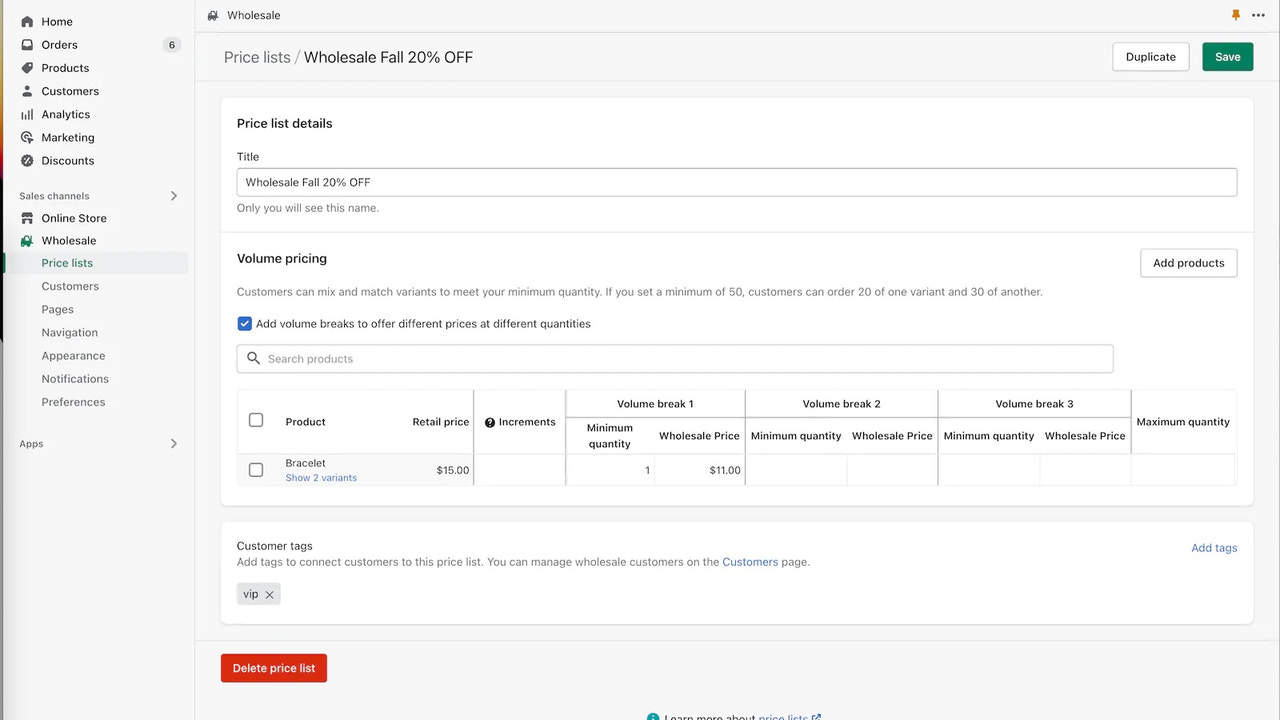Viewport: 1280px width, 720px height.
Task: Click the Products tag icon
Action: pyautogui.click(x=27, y=68)
